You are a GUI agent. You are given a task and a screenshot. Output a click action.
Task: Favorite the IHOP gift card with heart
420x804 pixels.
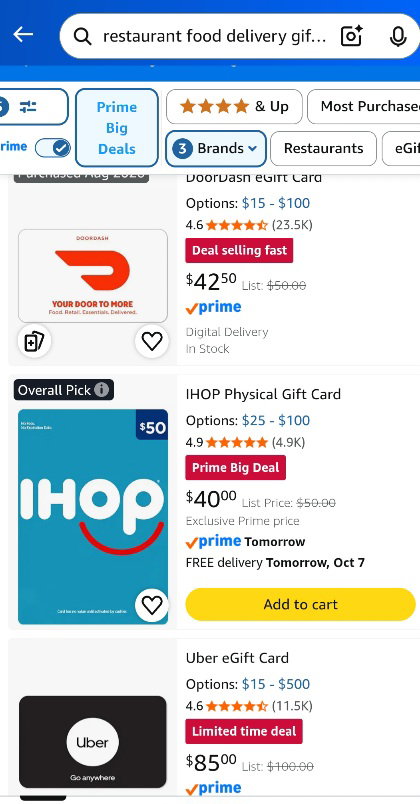click(x=152, y=606)
